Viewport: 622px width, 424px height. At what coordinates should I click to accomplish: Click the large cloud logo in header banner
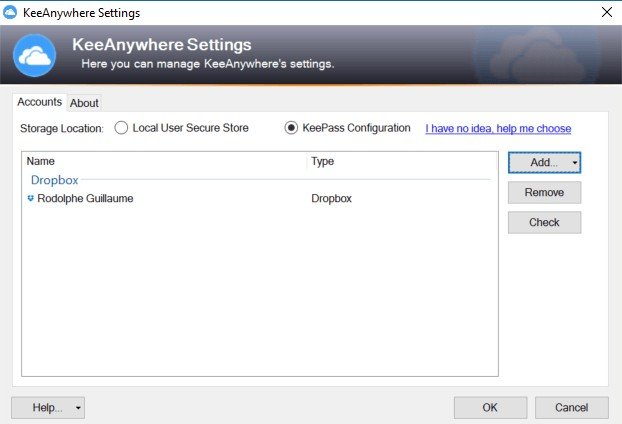[35, 55]
